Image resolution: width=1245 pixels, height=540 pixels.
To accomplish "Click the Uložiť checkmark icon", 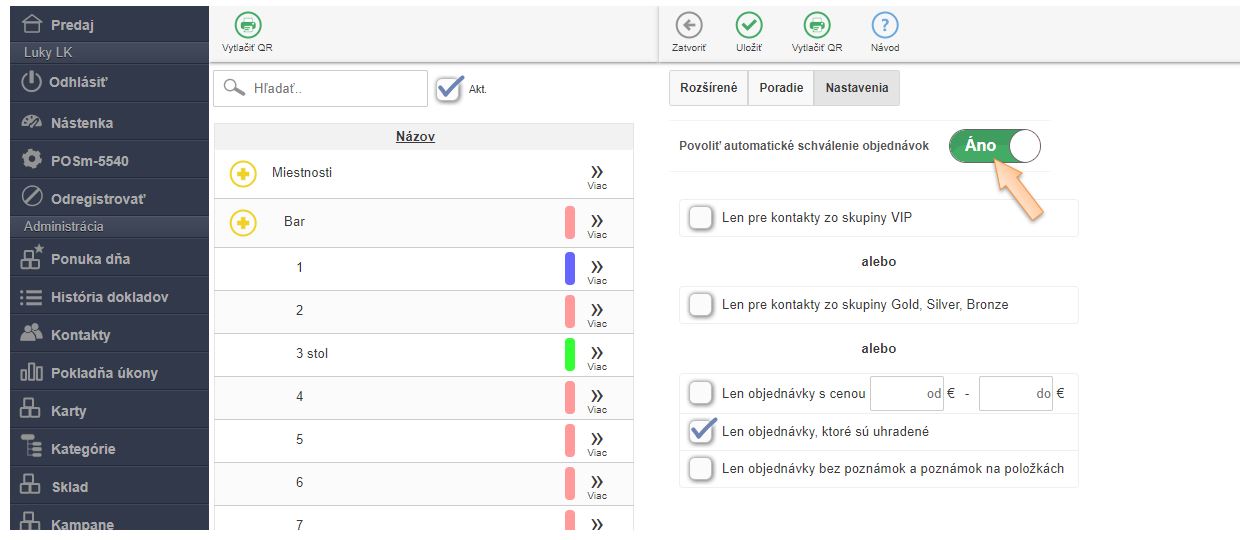I will [748, 26].
